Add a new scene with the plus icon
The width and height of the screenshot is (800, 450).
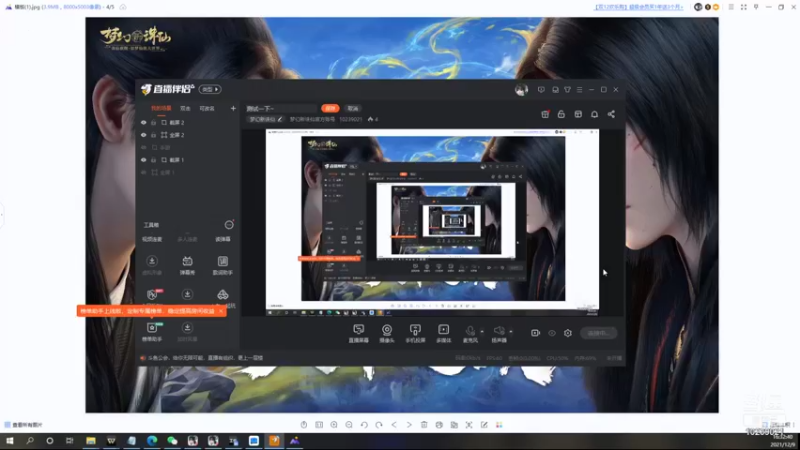(233, 108)
